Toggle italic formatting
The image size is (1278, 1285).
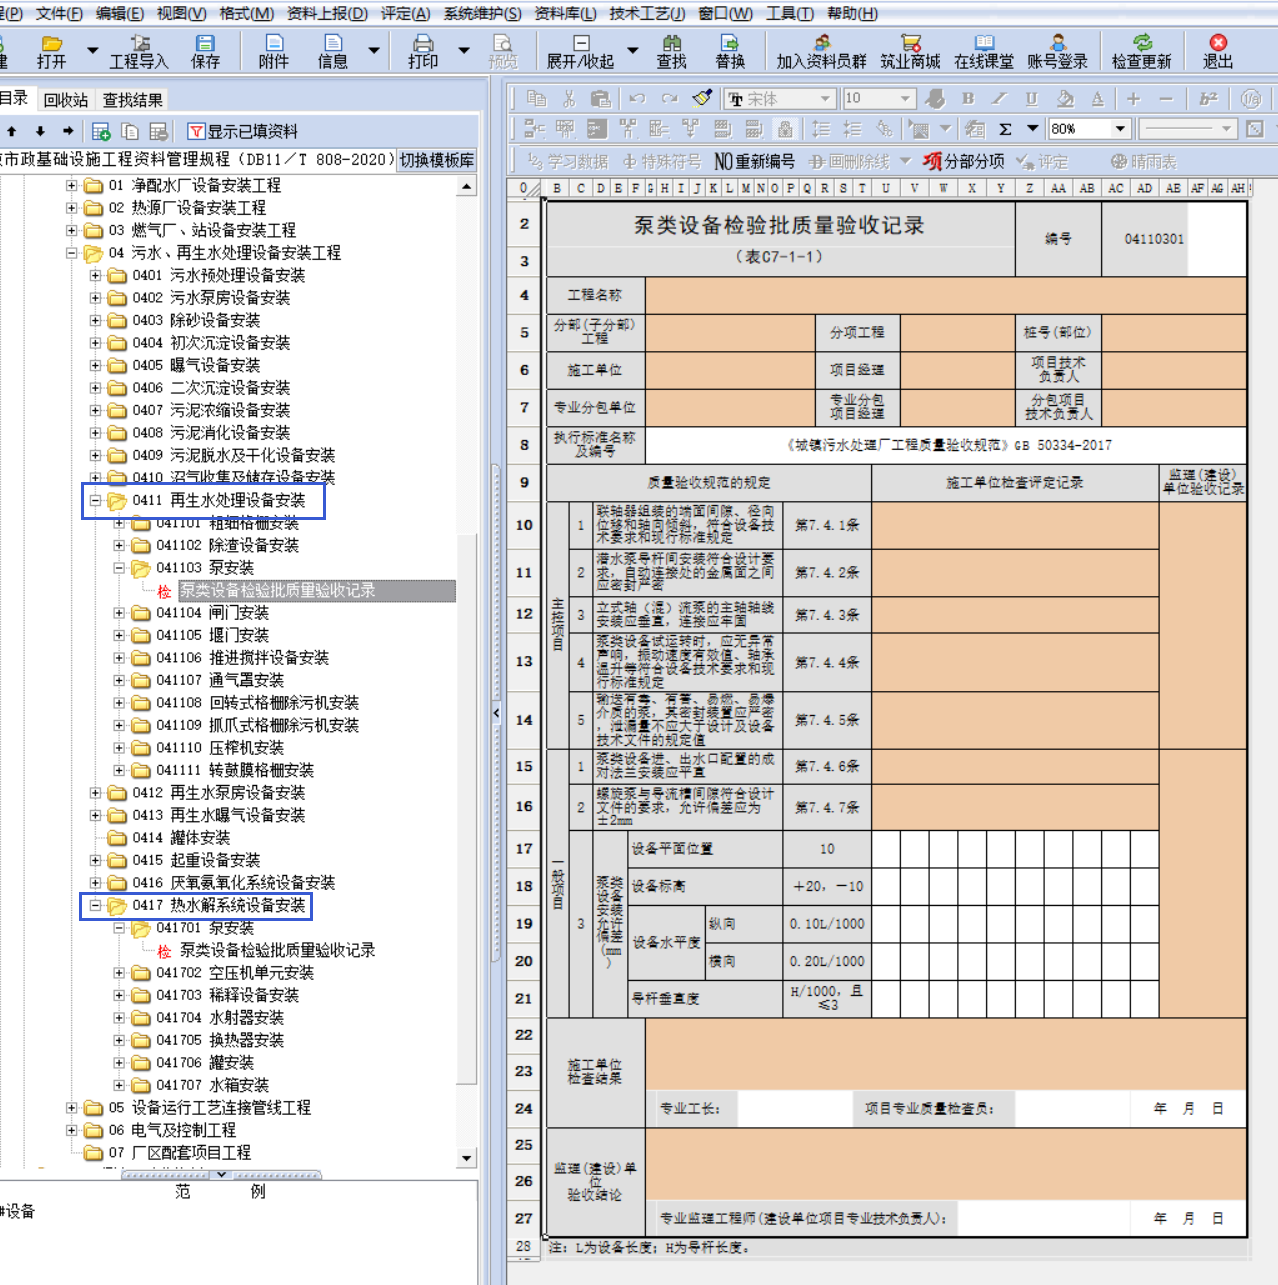(999, 98)
